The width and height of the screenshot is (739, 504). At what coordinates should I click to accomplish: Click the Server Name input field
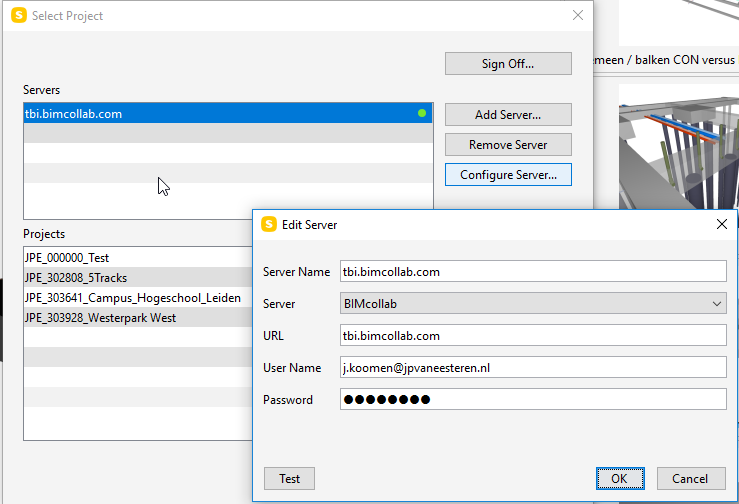pyautogui.click(x=533, y=272)
